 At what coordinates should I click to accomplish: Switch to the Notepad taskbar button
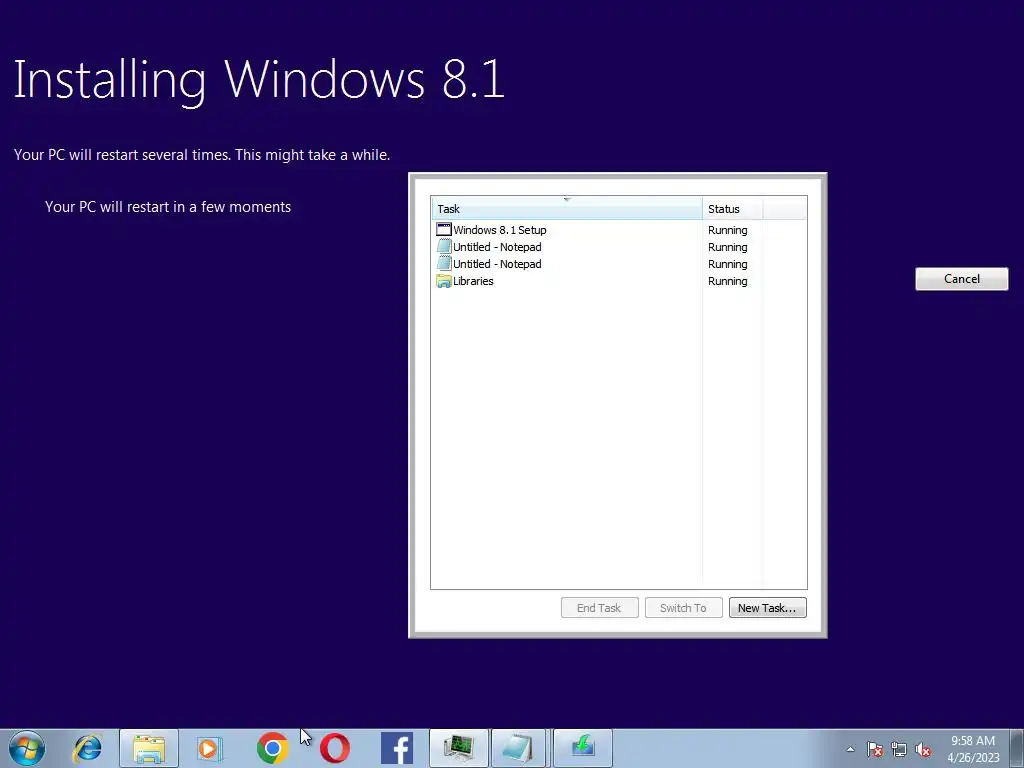coord(519,748)
